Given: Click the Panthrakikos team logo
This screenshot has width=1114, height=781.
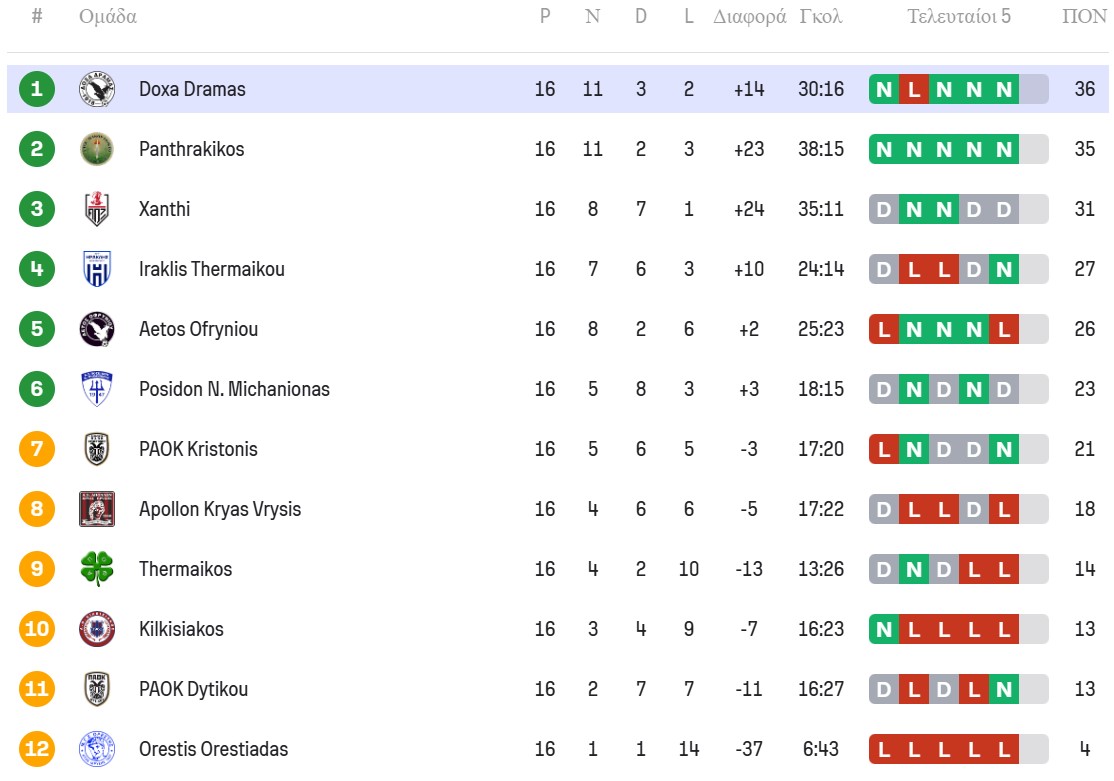Looking at the screenshot, I should (x=97, y=149).
